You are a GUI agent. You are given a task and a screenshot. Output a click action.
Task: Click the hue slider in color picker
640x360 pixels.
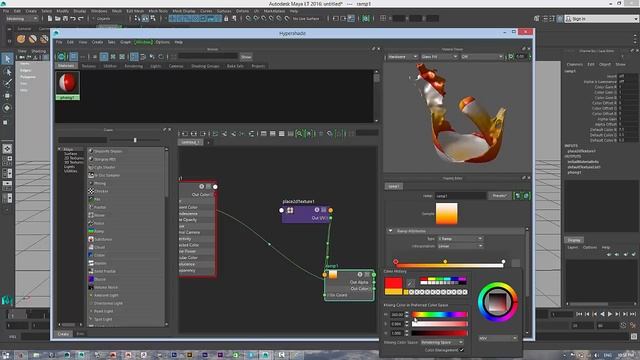click(439, 315)
